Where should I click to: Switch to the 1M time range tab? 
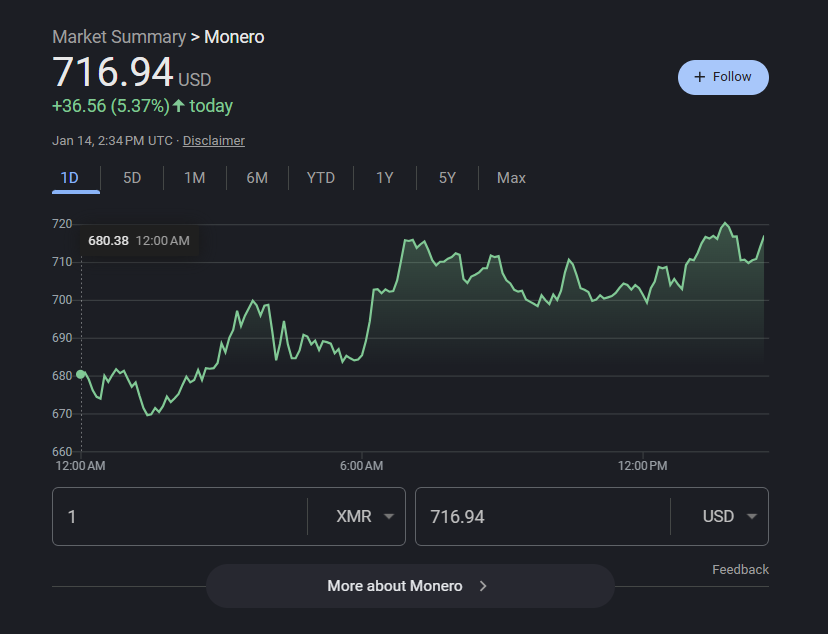point(194,178)
